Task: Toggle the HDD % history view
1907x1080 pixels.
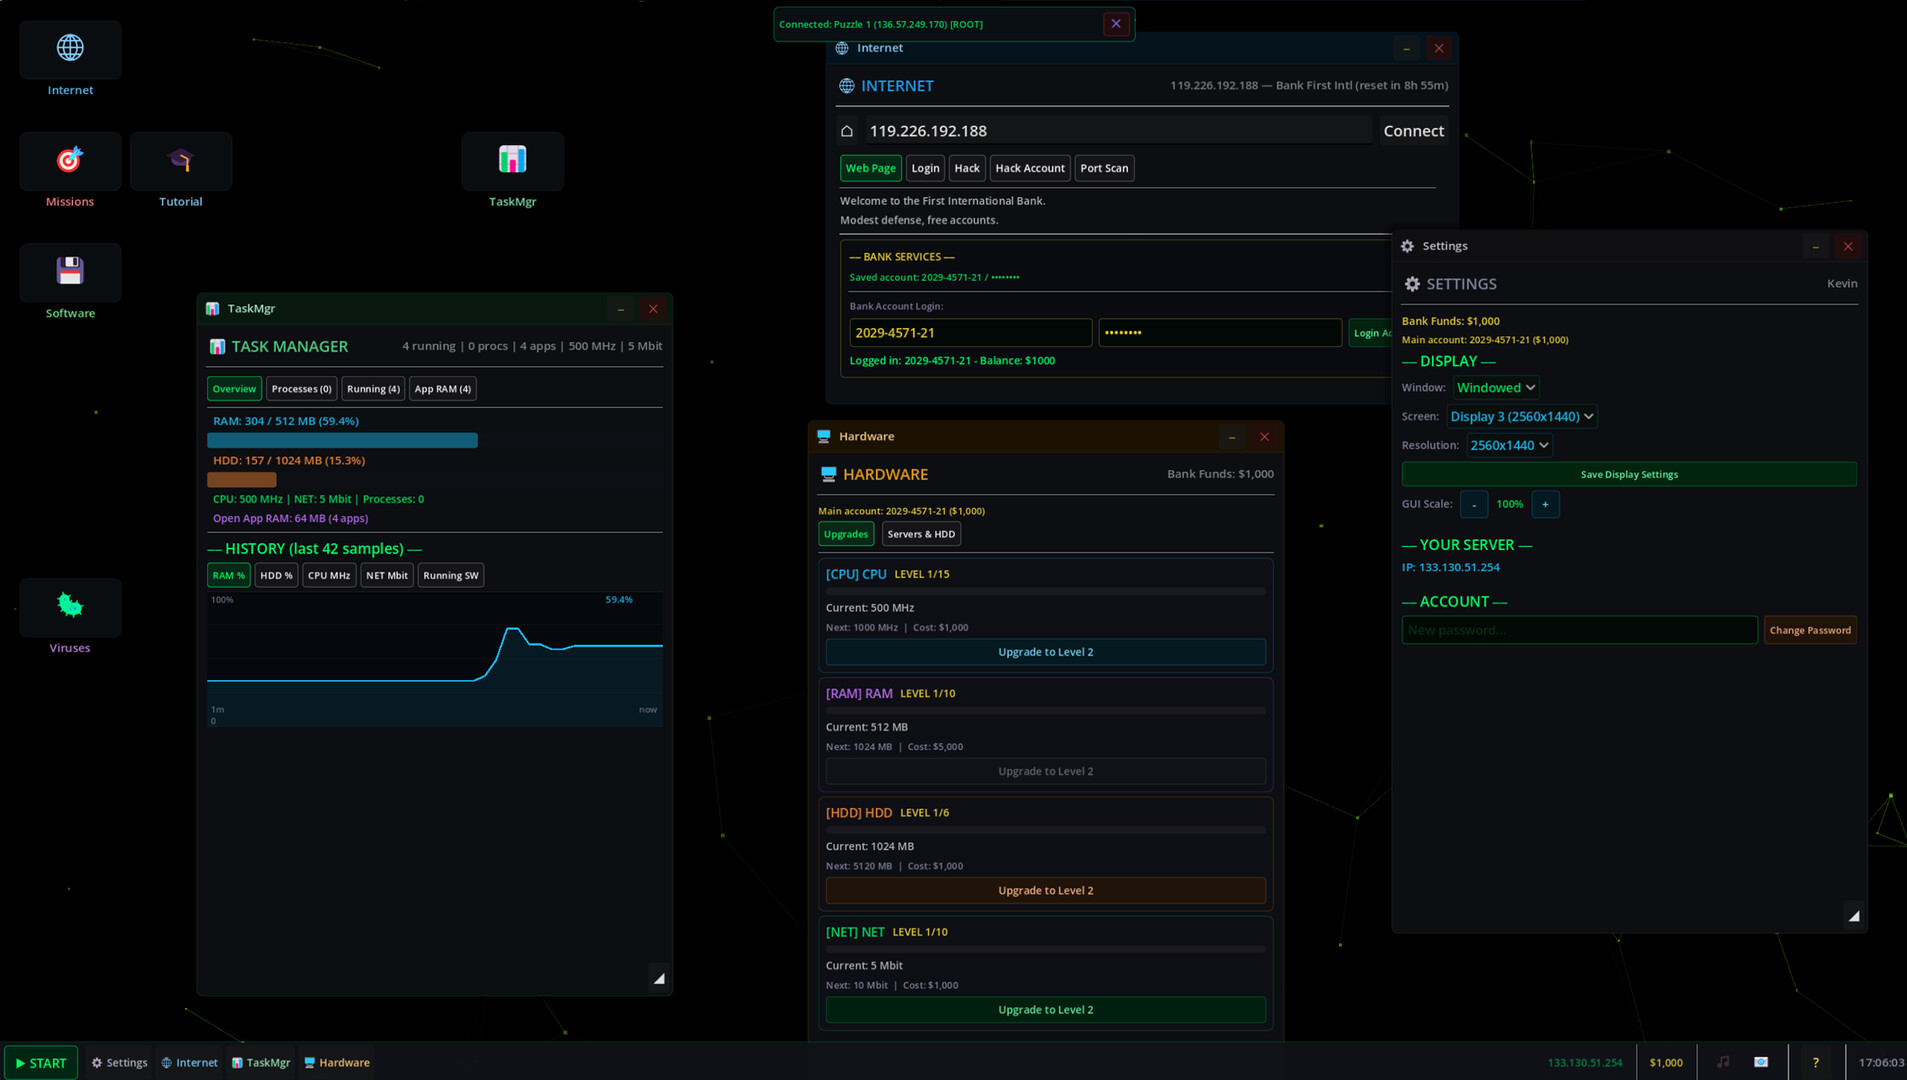Action: pos(276,575)
